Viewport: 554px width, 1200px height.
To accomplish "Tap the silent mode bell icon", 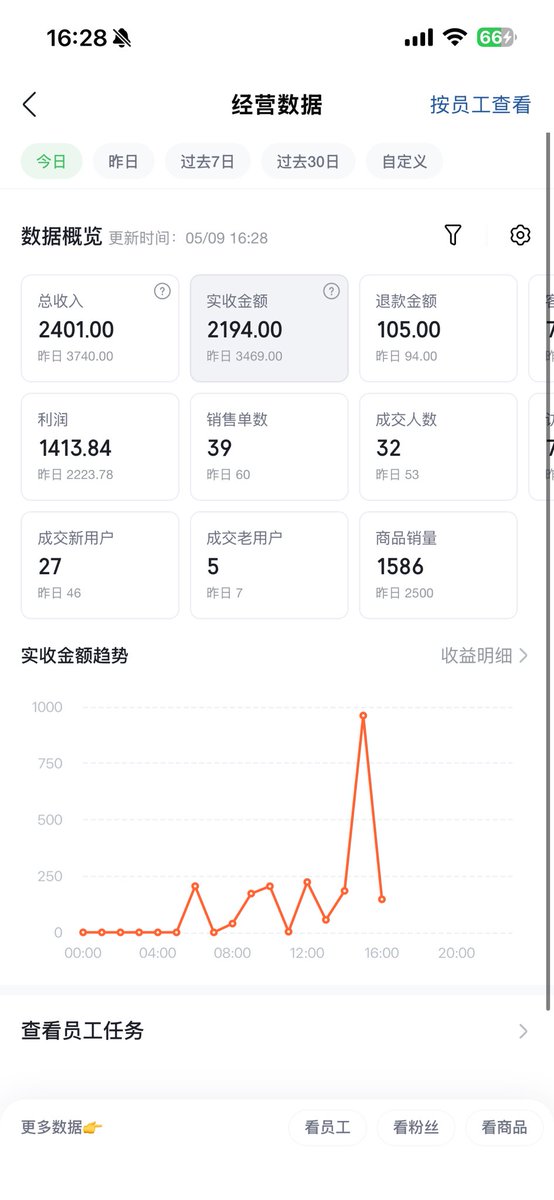I will 122,38.
